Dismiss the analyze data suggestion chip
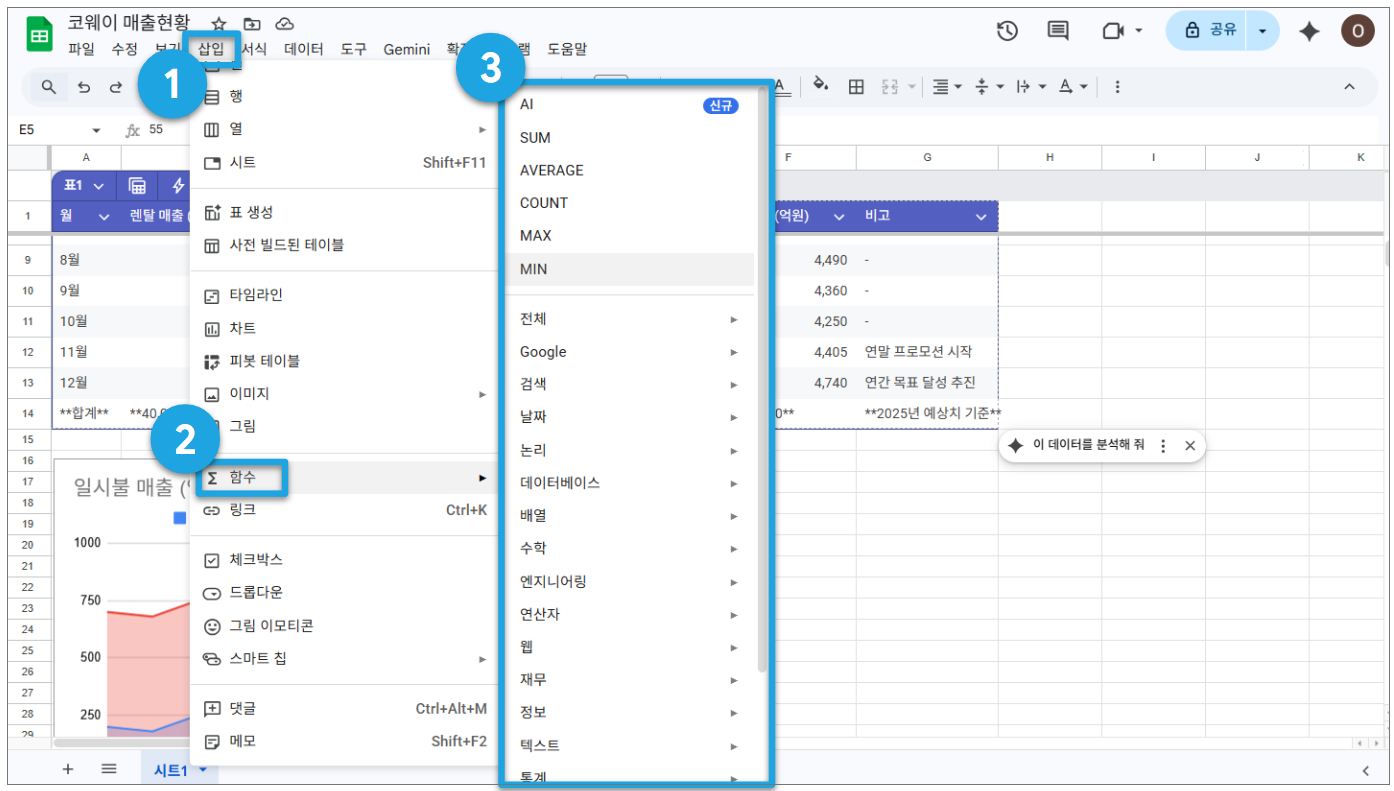 [1190, 446]
